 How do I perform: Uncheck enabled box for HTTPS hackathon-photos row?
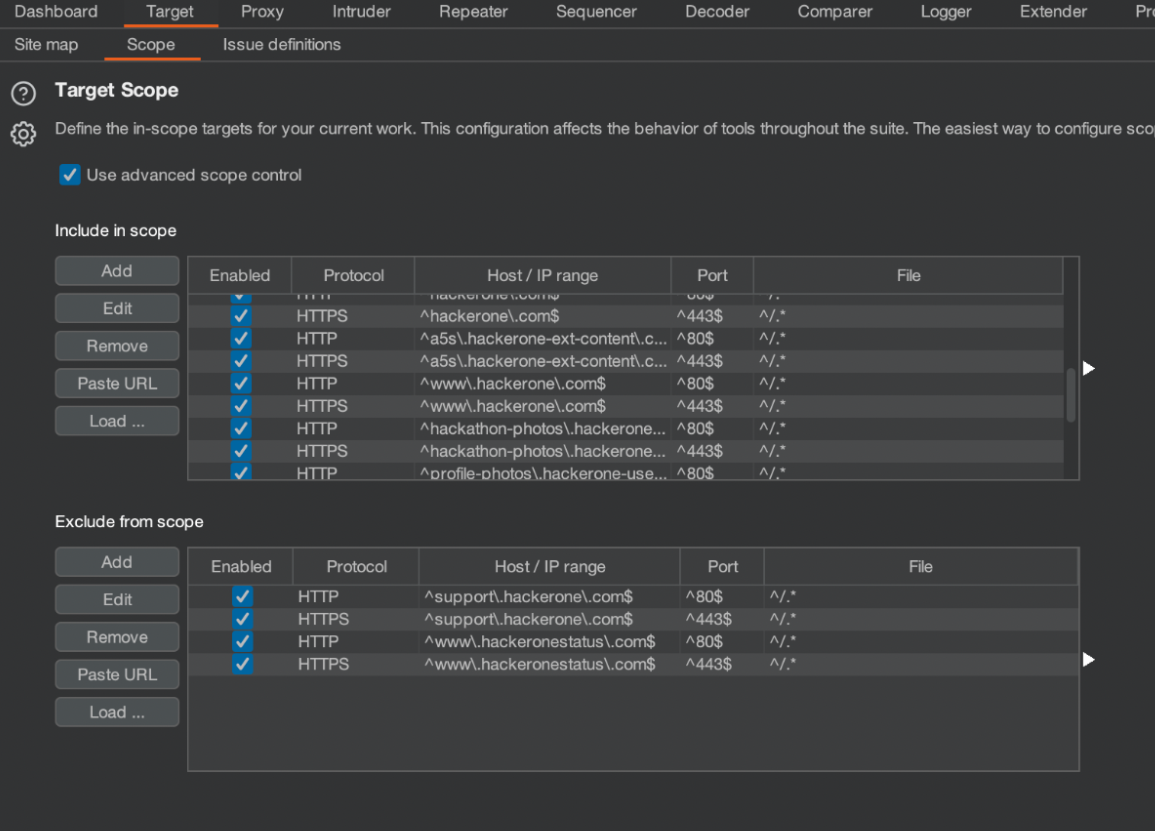(241, 451)
